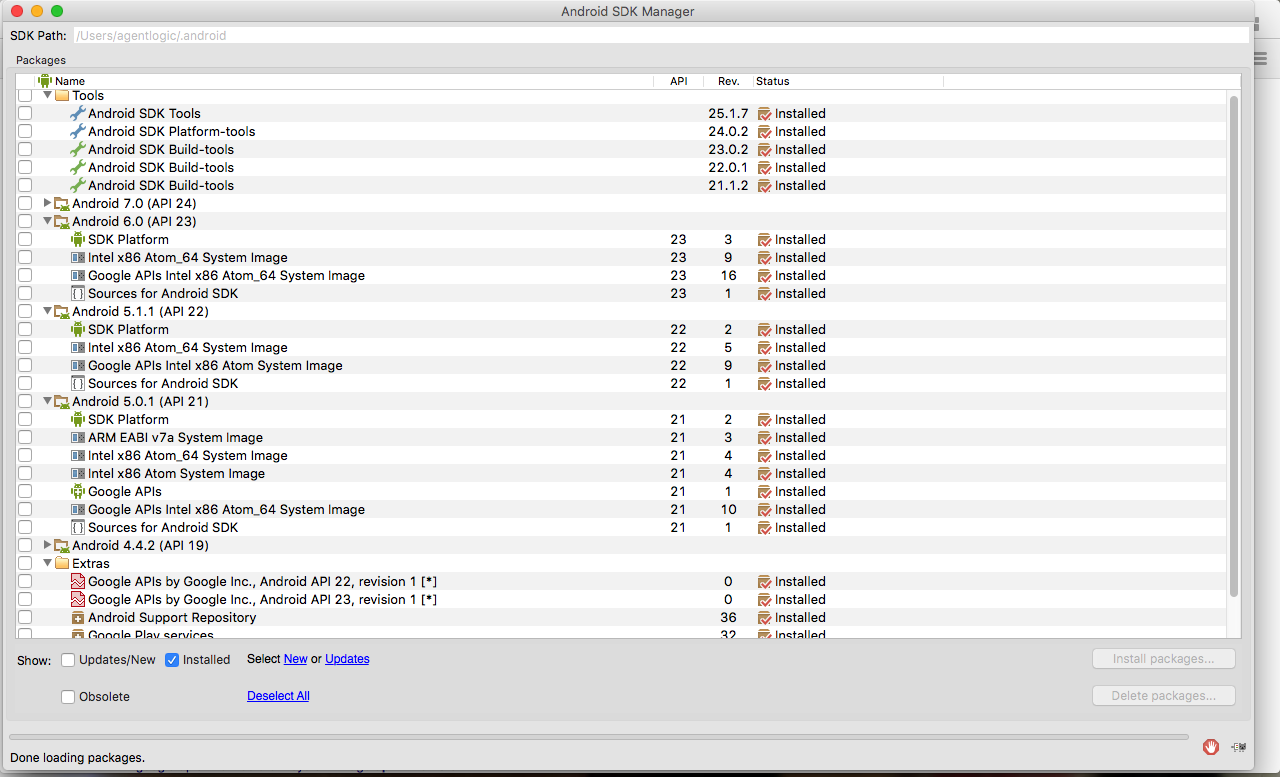Click the icon of Build-tools revision 21.1.2

[78, 185]
